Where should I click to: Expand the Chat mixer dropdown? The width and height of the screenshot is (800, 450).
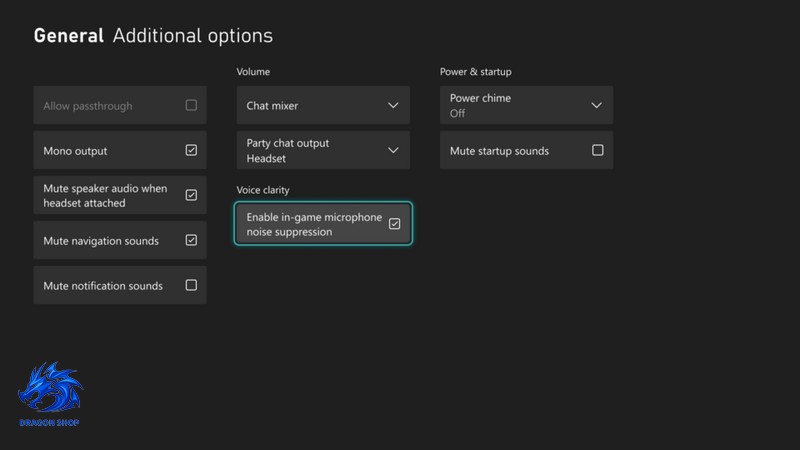pyautogui.click(x=323, y=105)
